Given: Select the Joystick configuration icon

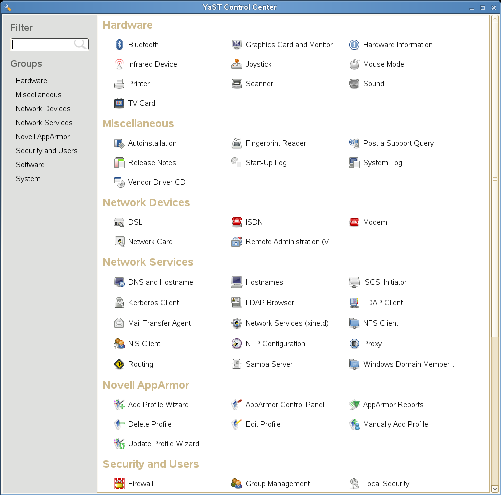Looking at the screenshot, I should point(237,64).
